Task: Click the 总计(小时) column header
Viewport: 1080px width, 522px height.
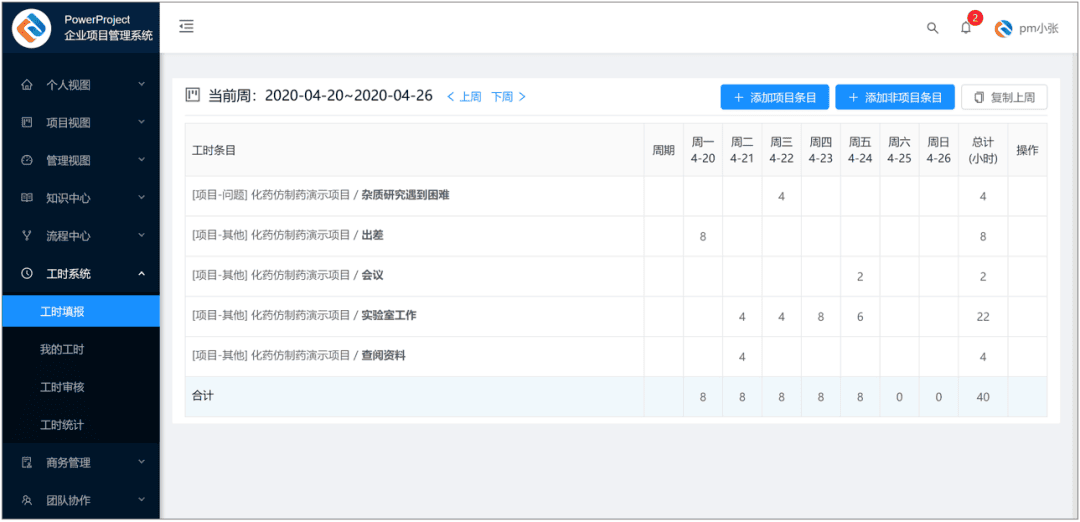Action: 983,150
